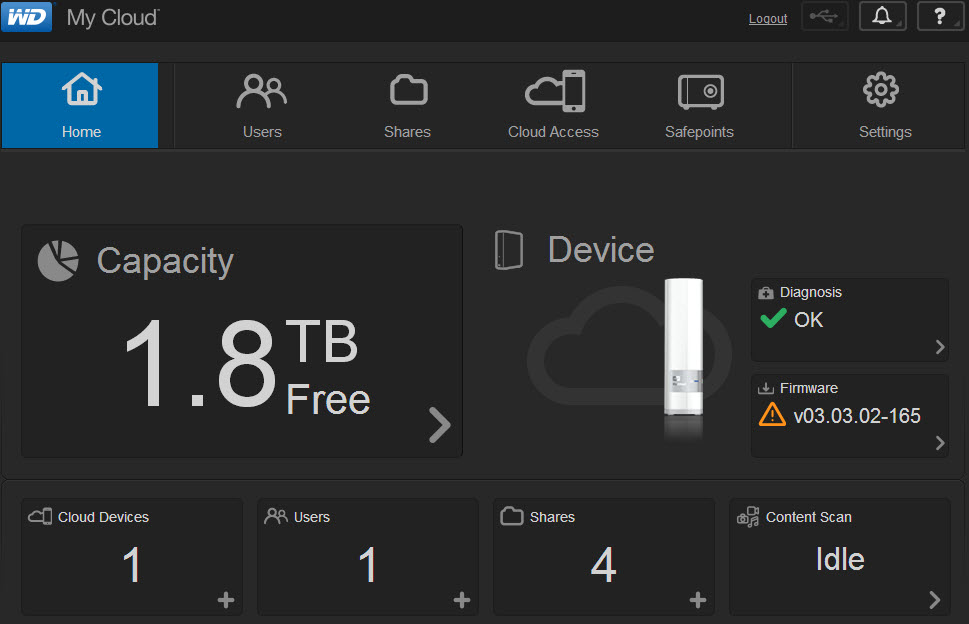Click the Content Scan label
This screenshot has height=624, width=969.
pos(808,517)
